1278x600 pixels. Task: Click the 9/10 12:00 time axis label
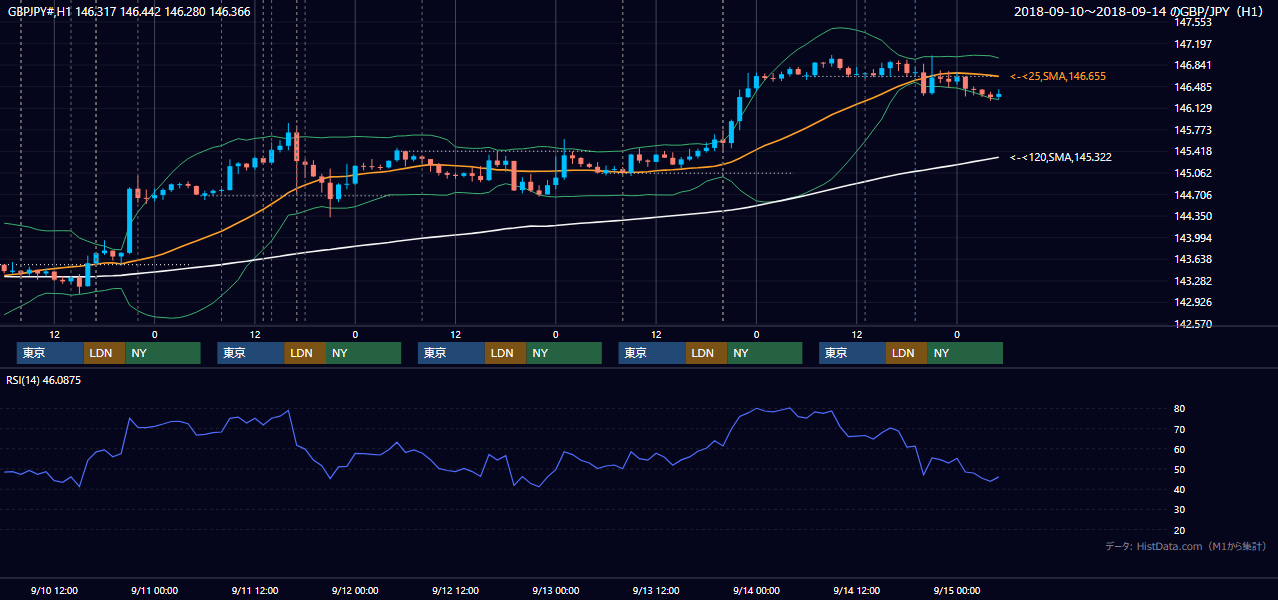54,591
